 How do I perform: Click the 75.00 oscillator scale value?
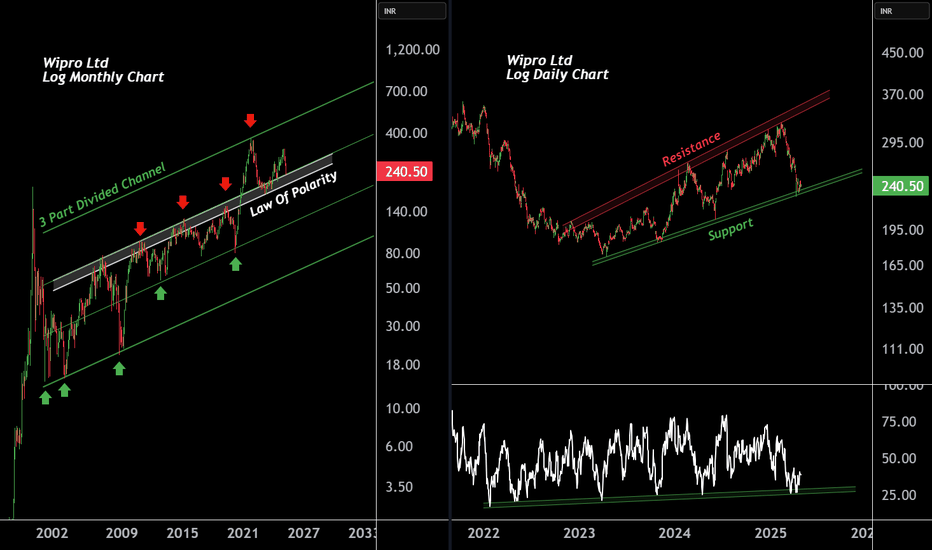pos(899,422)
